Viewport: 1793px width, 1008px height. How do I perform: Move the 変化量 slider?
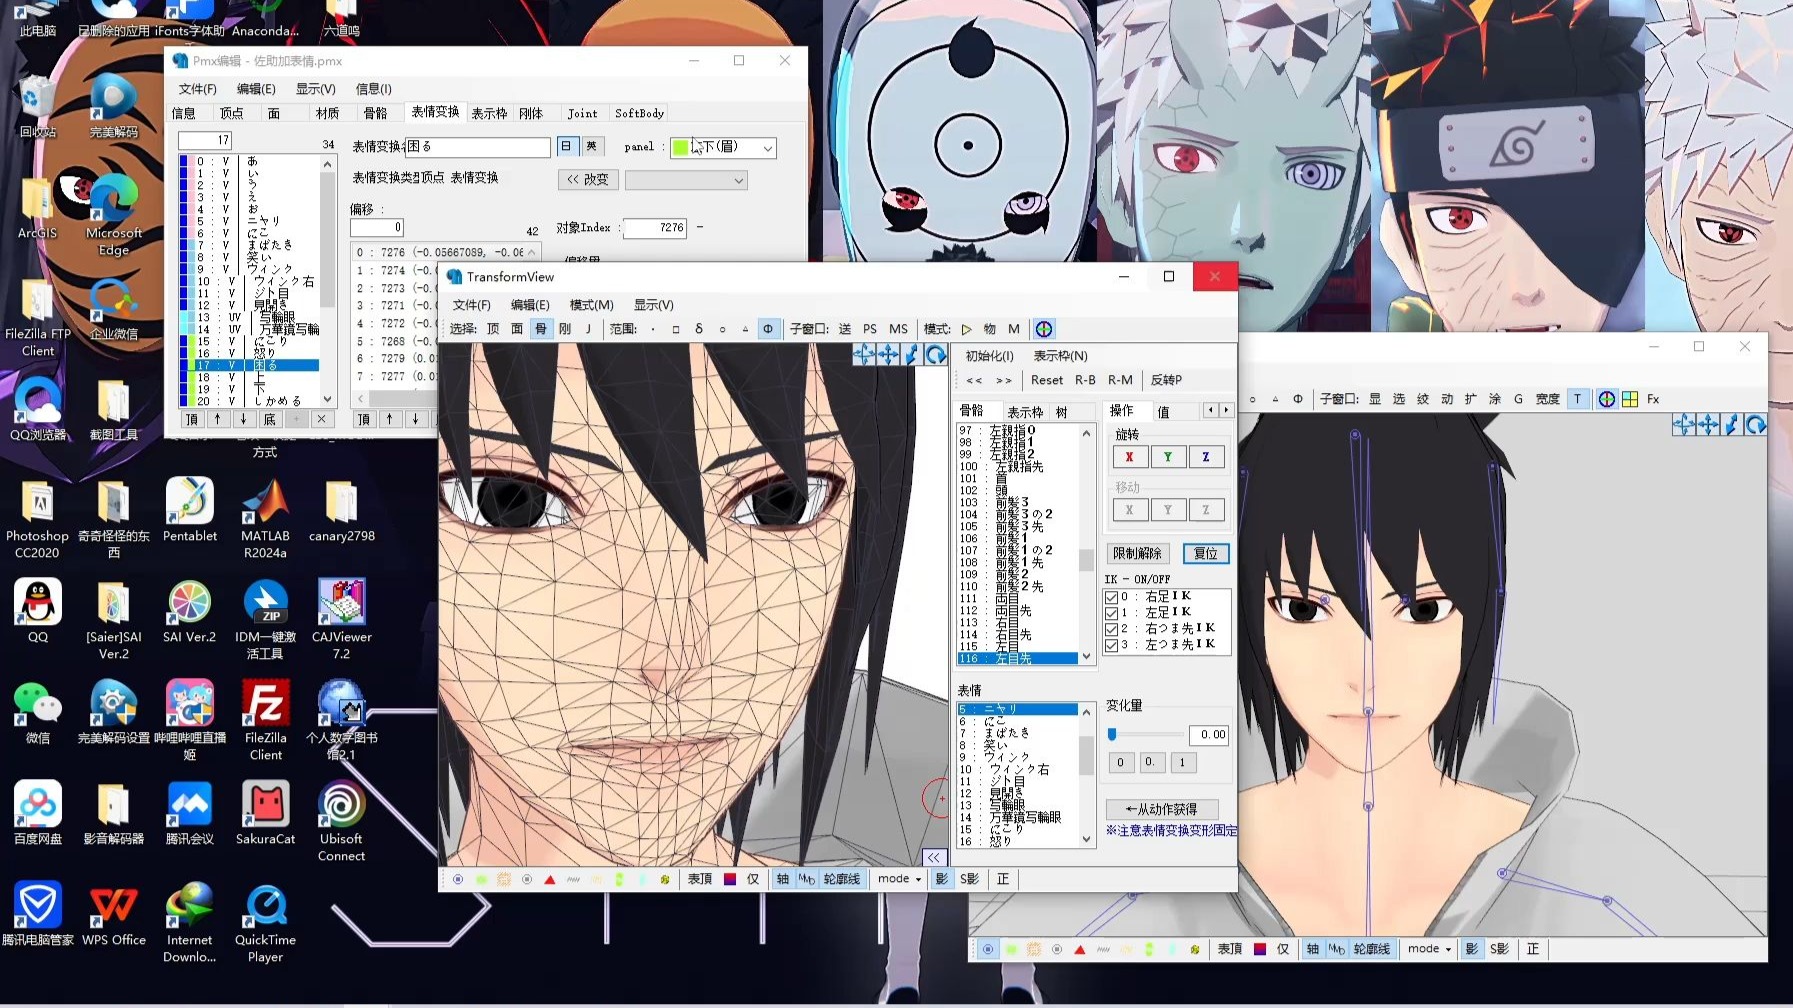(x=1112, y=735)
